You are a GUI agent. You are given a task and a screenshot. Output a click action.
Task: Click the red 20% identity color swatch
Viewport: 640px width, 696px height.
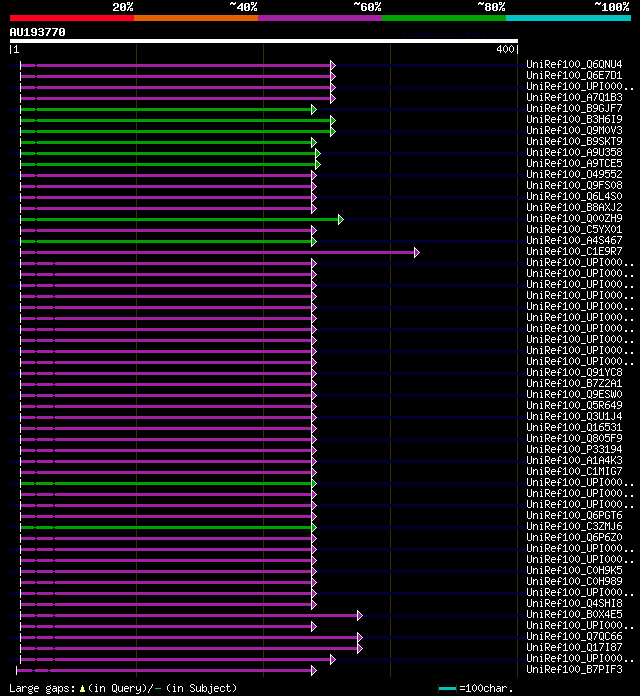[x=72, y=18]
